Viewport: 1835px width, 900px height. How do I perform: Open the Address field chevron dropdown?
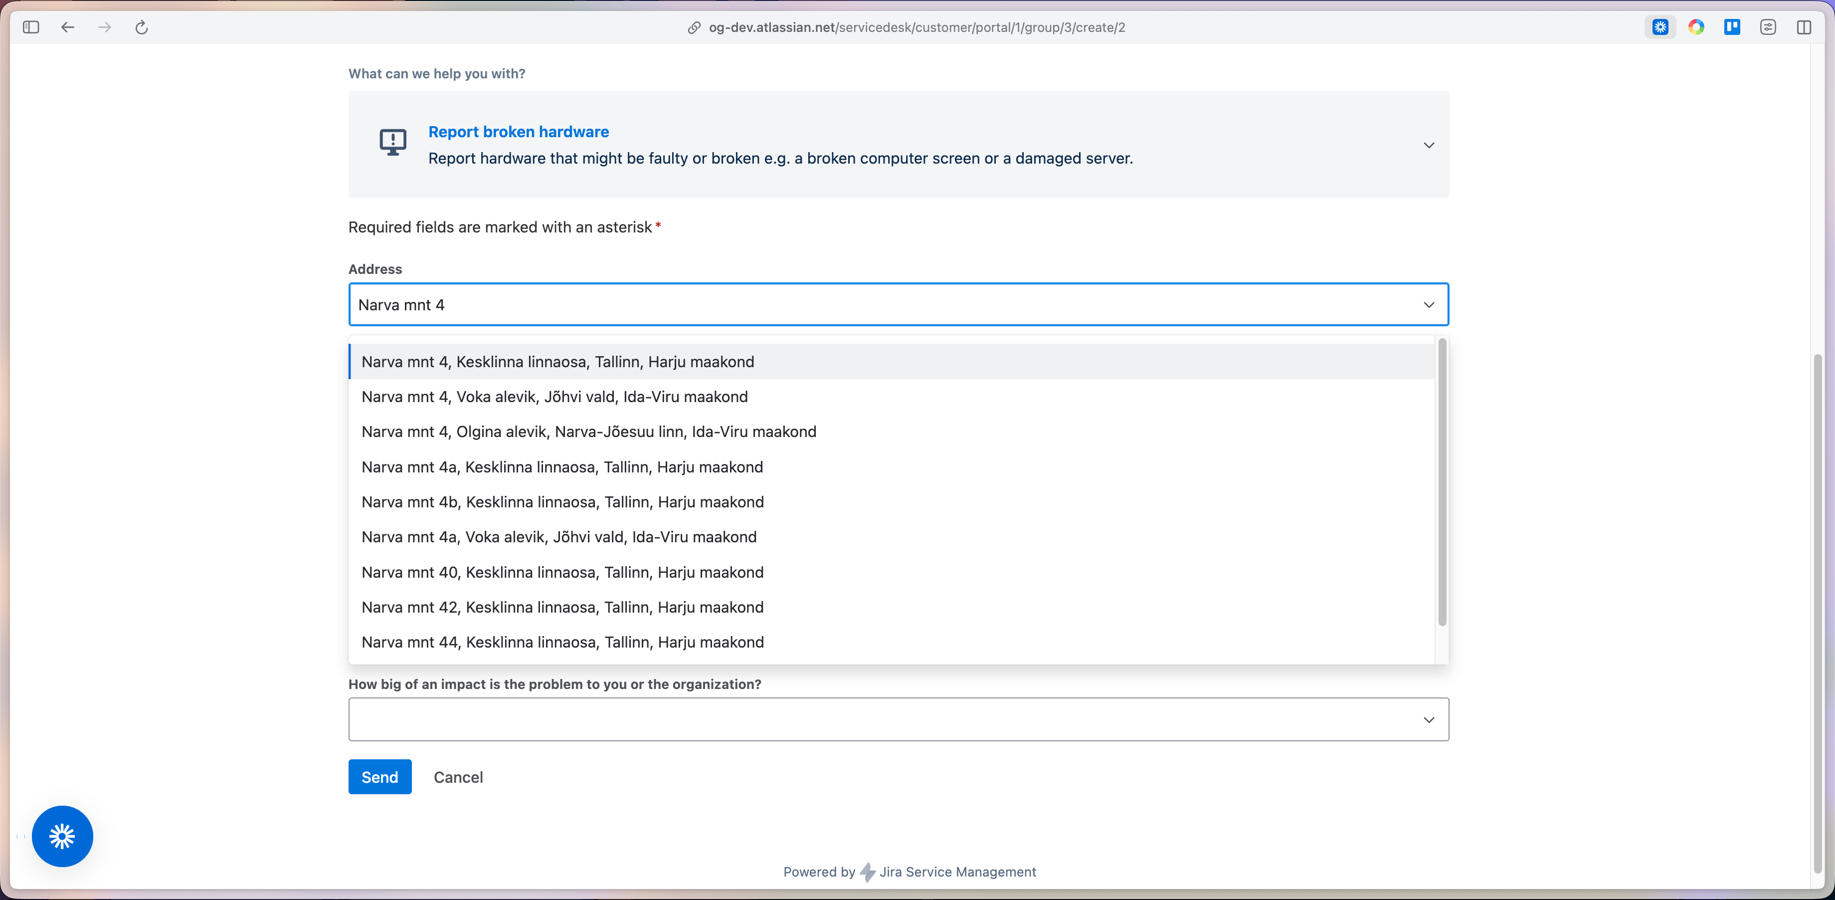click(1429, 304)
